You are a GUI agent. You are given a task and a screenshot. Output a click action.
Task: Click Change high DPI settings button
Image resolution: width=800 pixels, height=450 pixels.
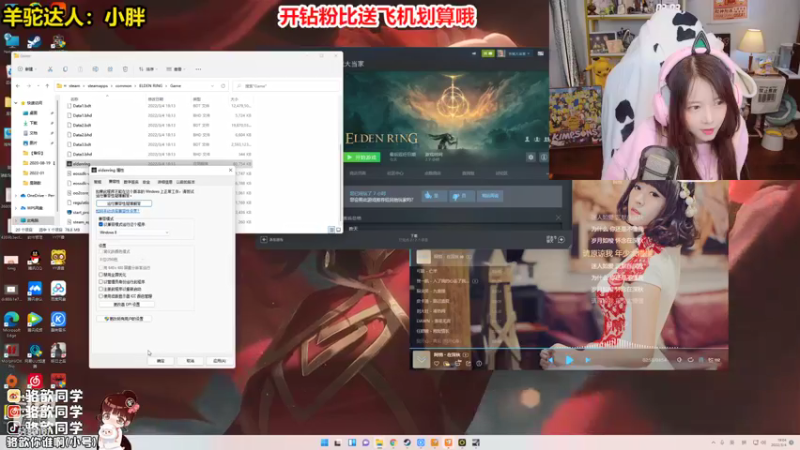[127, 305]
